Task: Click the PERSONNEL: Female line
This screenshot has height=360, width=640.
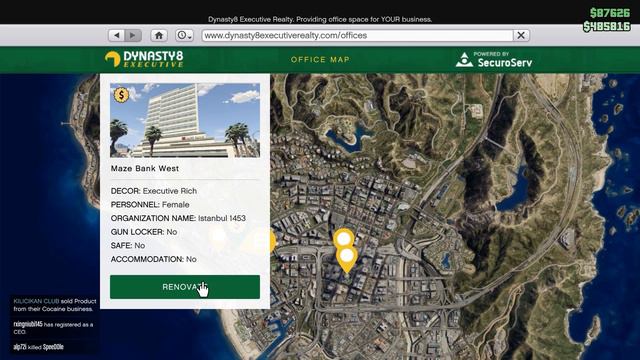Action: coord(150,204)
